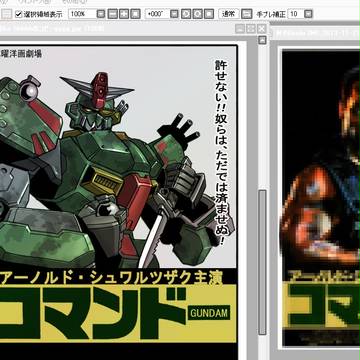The width and height of the screenshot is (360, 360).
Task: Minimize the left canvas window
Action: click(239, 29)
